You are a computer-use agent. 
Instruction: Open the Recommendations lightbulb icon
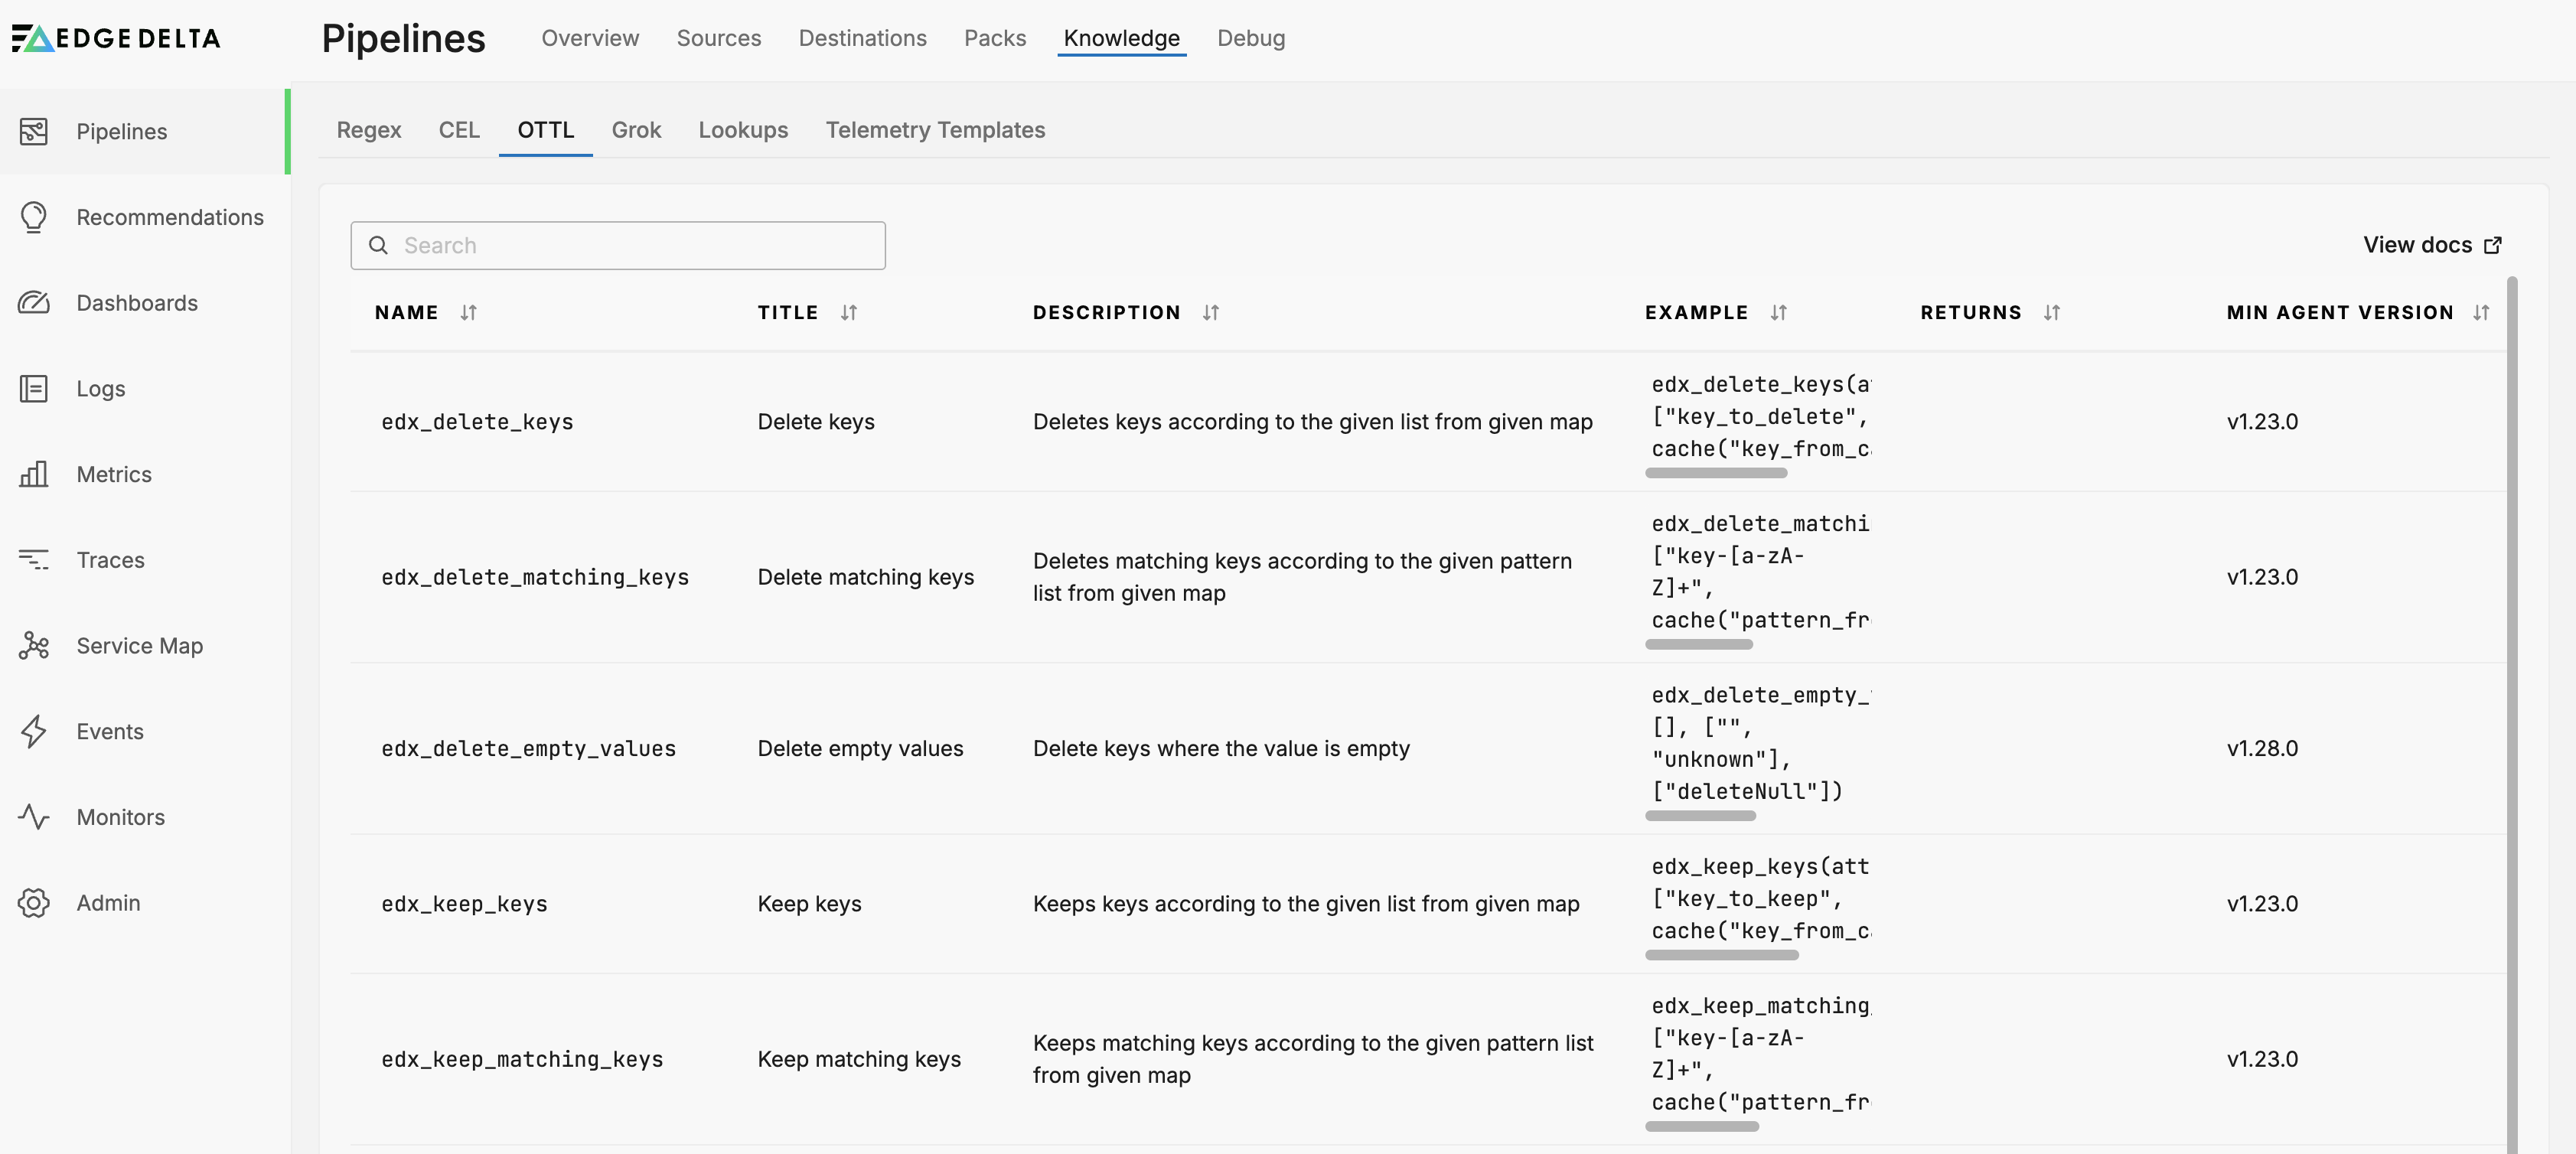coord(33,217)
